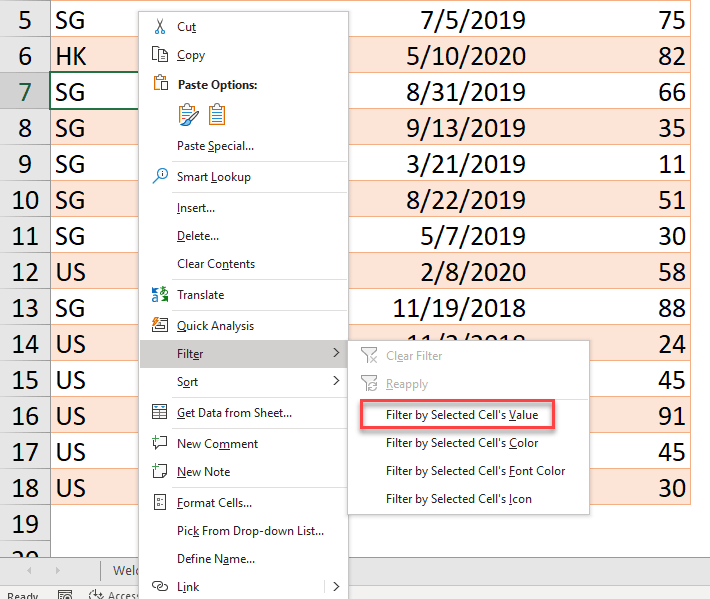The image size is (710, 599).
Task: Choose the second paste option clipboard icon
Action: pos(217,115)
